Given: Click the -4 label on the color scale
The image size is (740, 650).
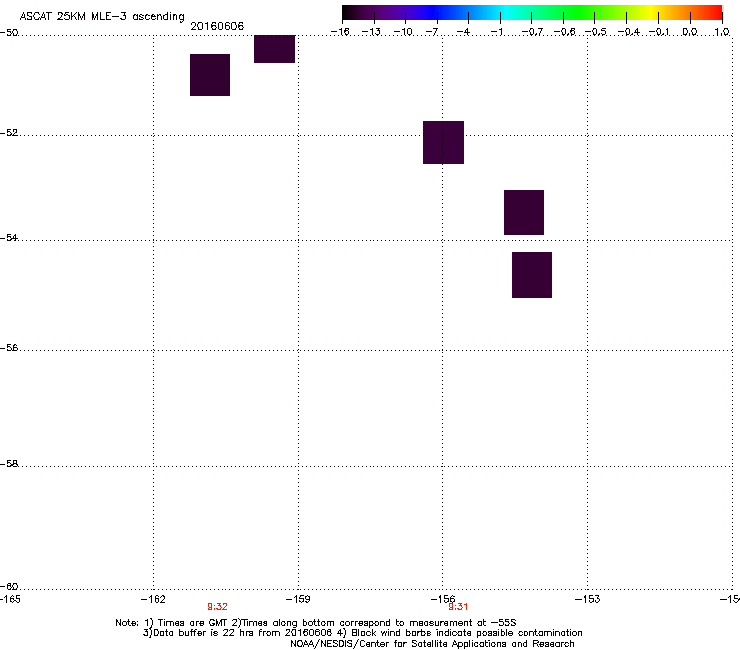Looking at the screenshot, I should tap(463, 32).
